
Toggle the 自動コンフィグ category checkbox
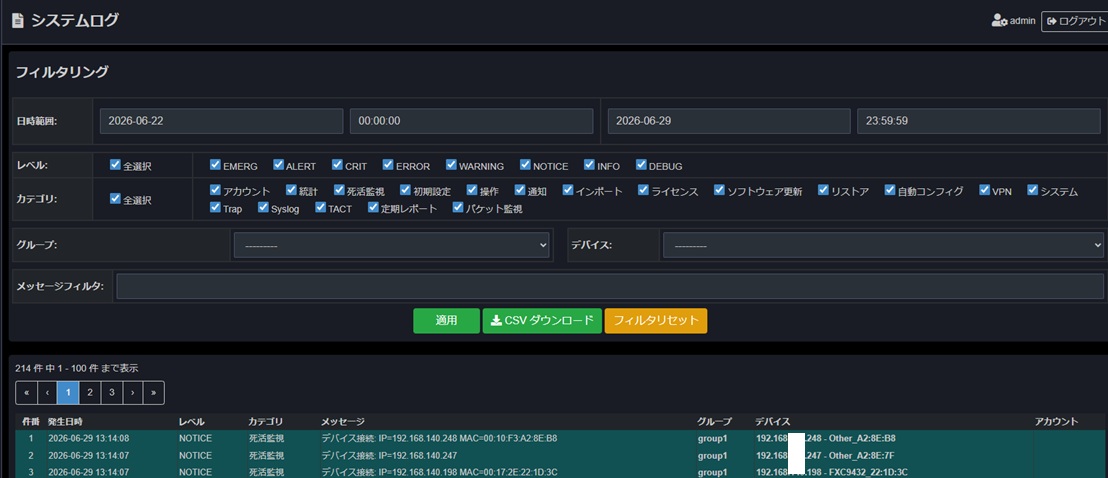[x=890, y=190]
